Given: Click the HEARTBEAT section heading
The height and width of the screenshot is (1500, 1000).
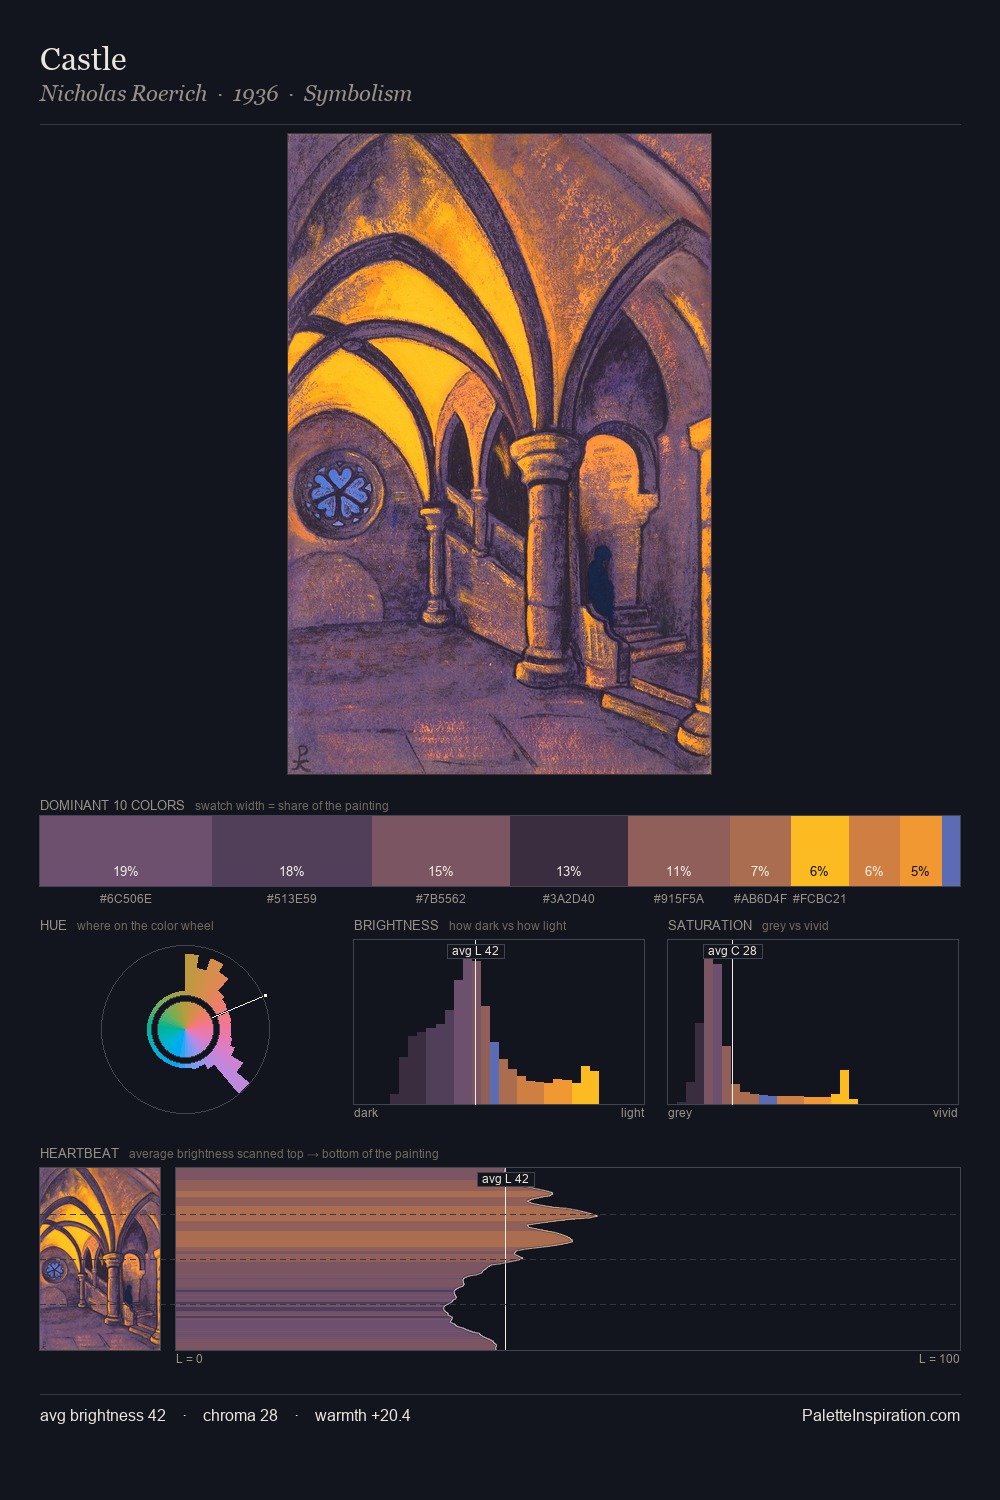Looking at the screenshot, I should point(79,1153).
